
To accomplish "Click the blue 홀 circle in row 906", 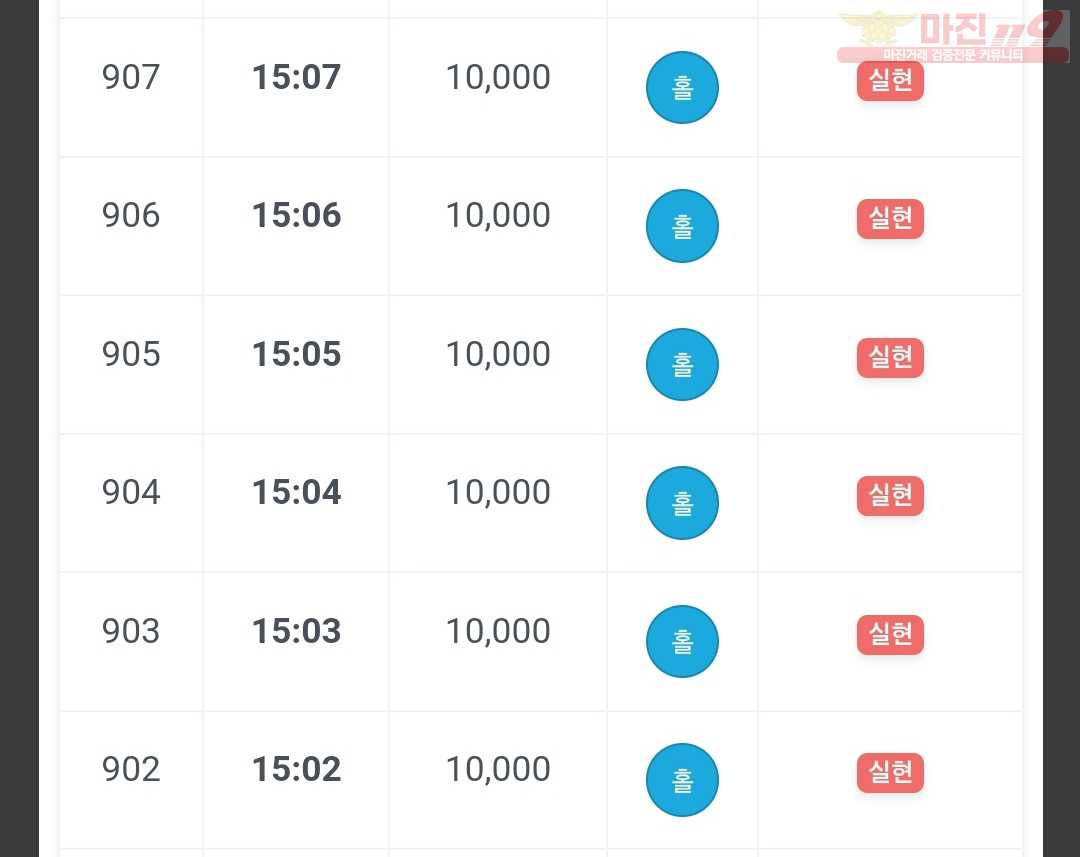I will 682,226.
